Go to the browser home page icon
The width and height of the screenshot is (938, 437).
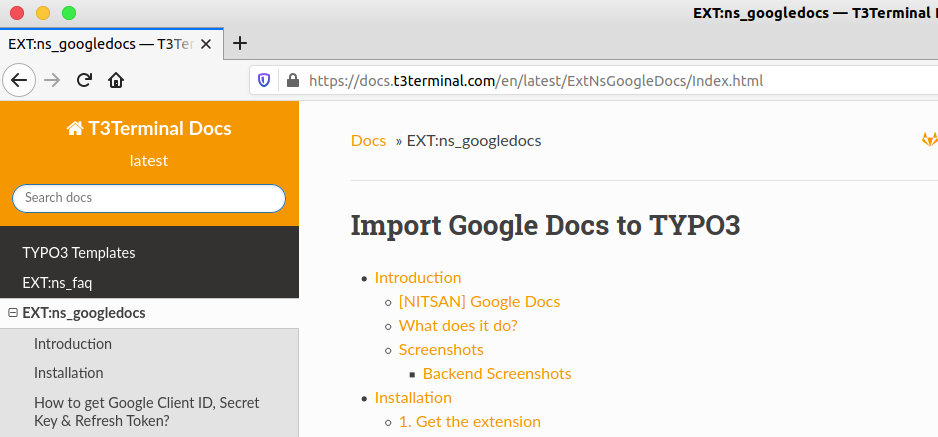pyautogui.click(x=116, y=80)
